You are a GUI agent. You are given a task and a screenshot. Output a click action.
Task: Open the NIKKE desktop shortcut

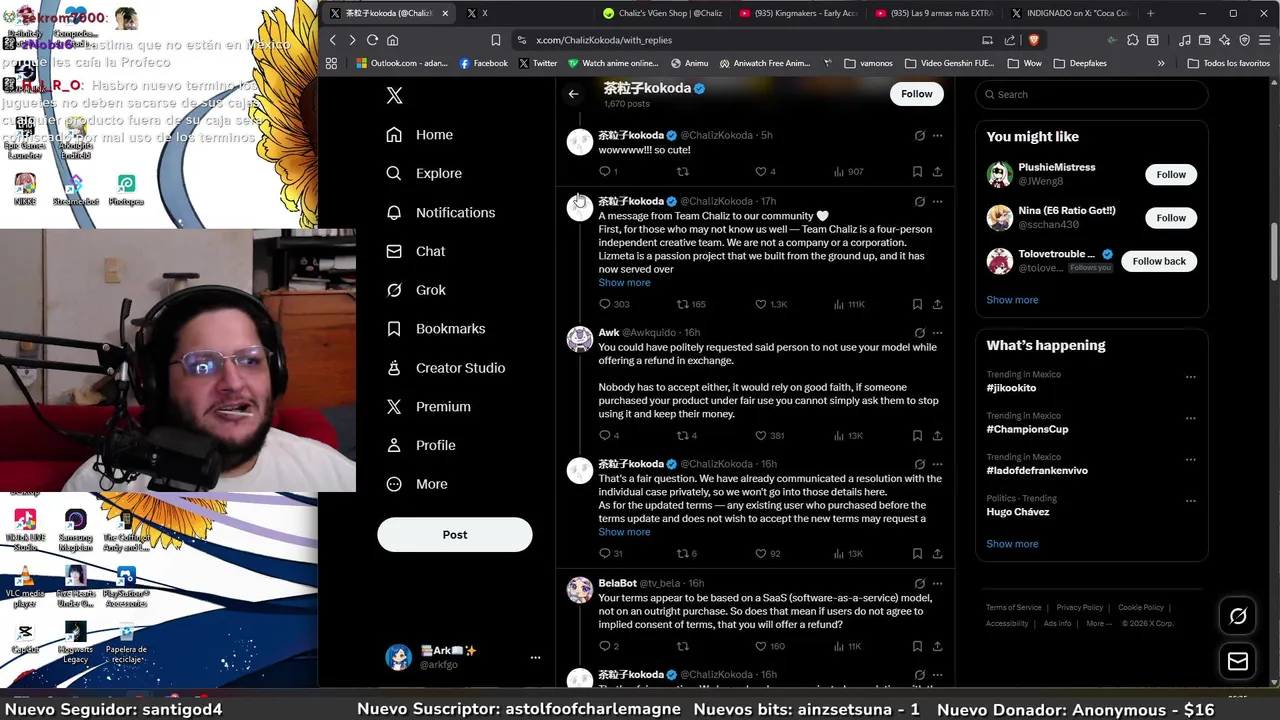[x=25, y=189]
